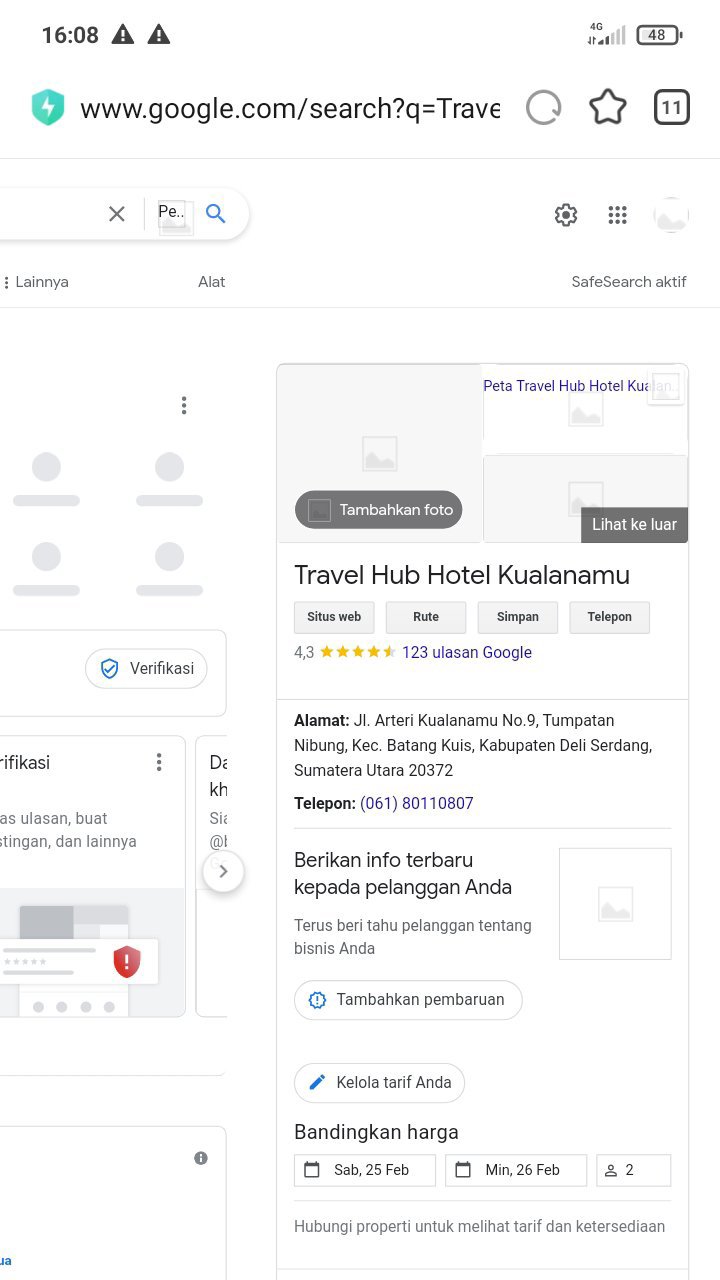The image size is (720, 1280).
Task: Open the tab switcher showing 11 tabs
Action: 672,108
